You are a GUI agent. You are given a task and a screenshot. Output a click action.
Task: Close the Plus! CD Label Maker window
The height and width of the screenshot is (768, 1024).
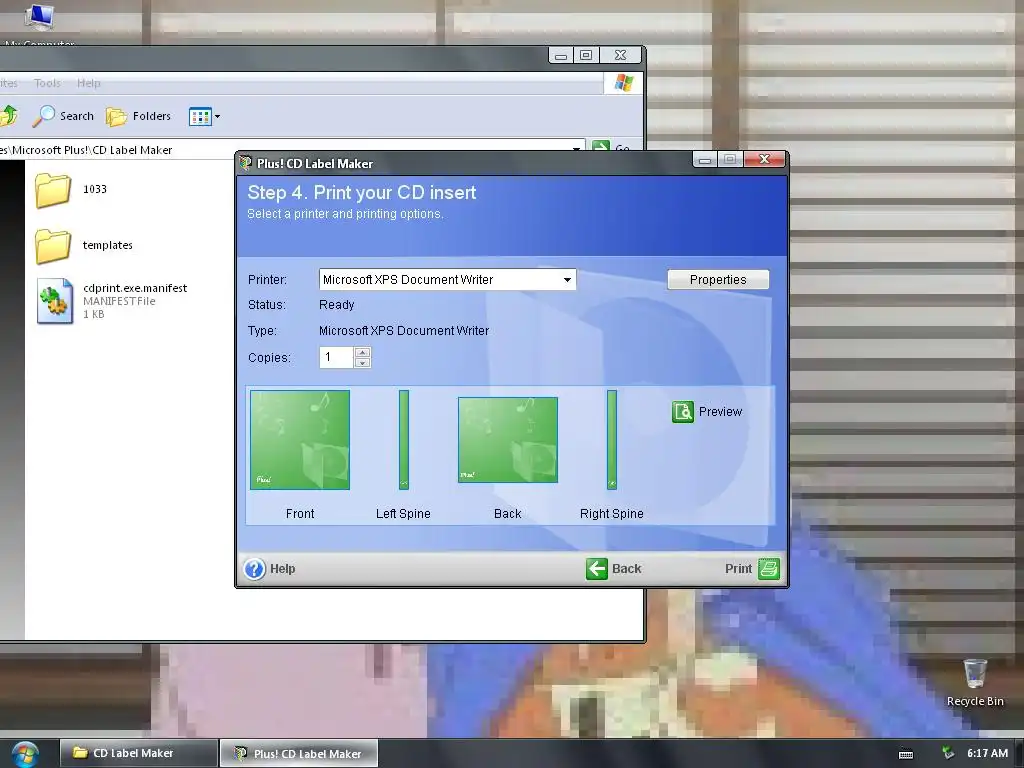764,159
